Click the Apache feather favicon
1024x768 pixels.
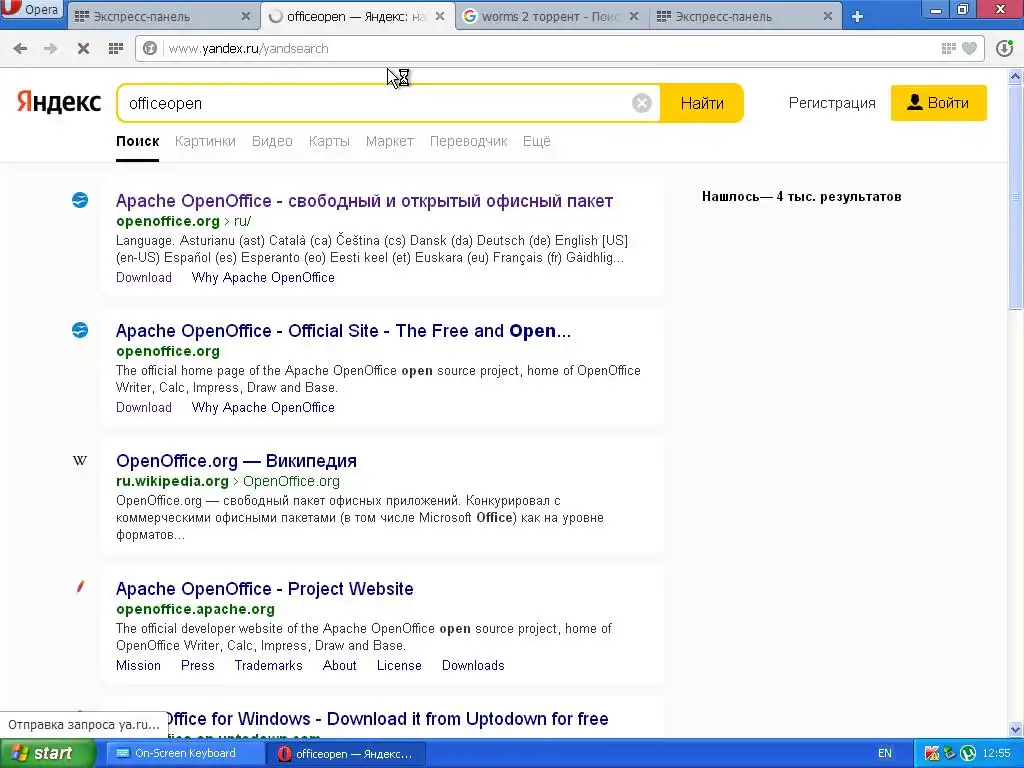tap(80, 587)
